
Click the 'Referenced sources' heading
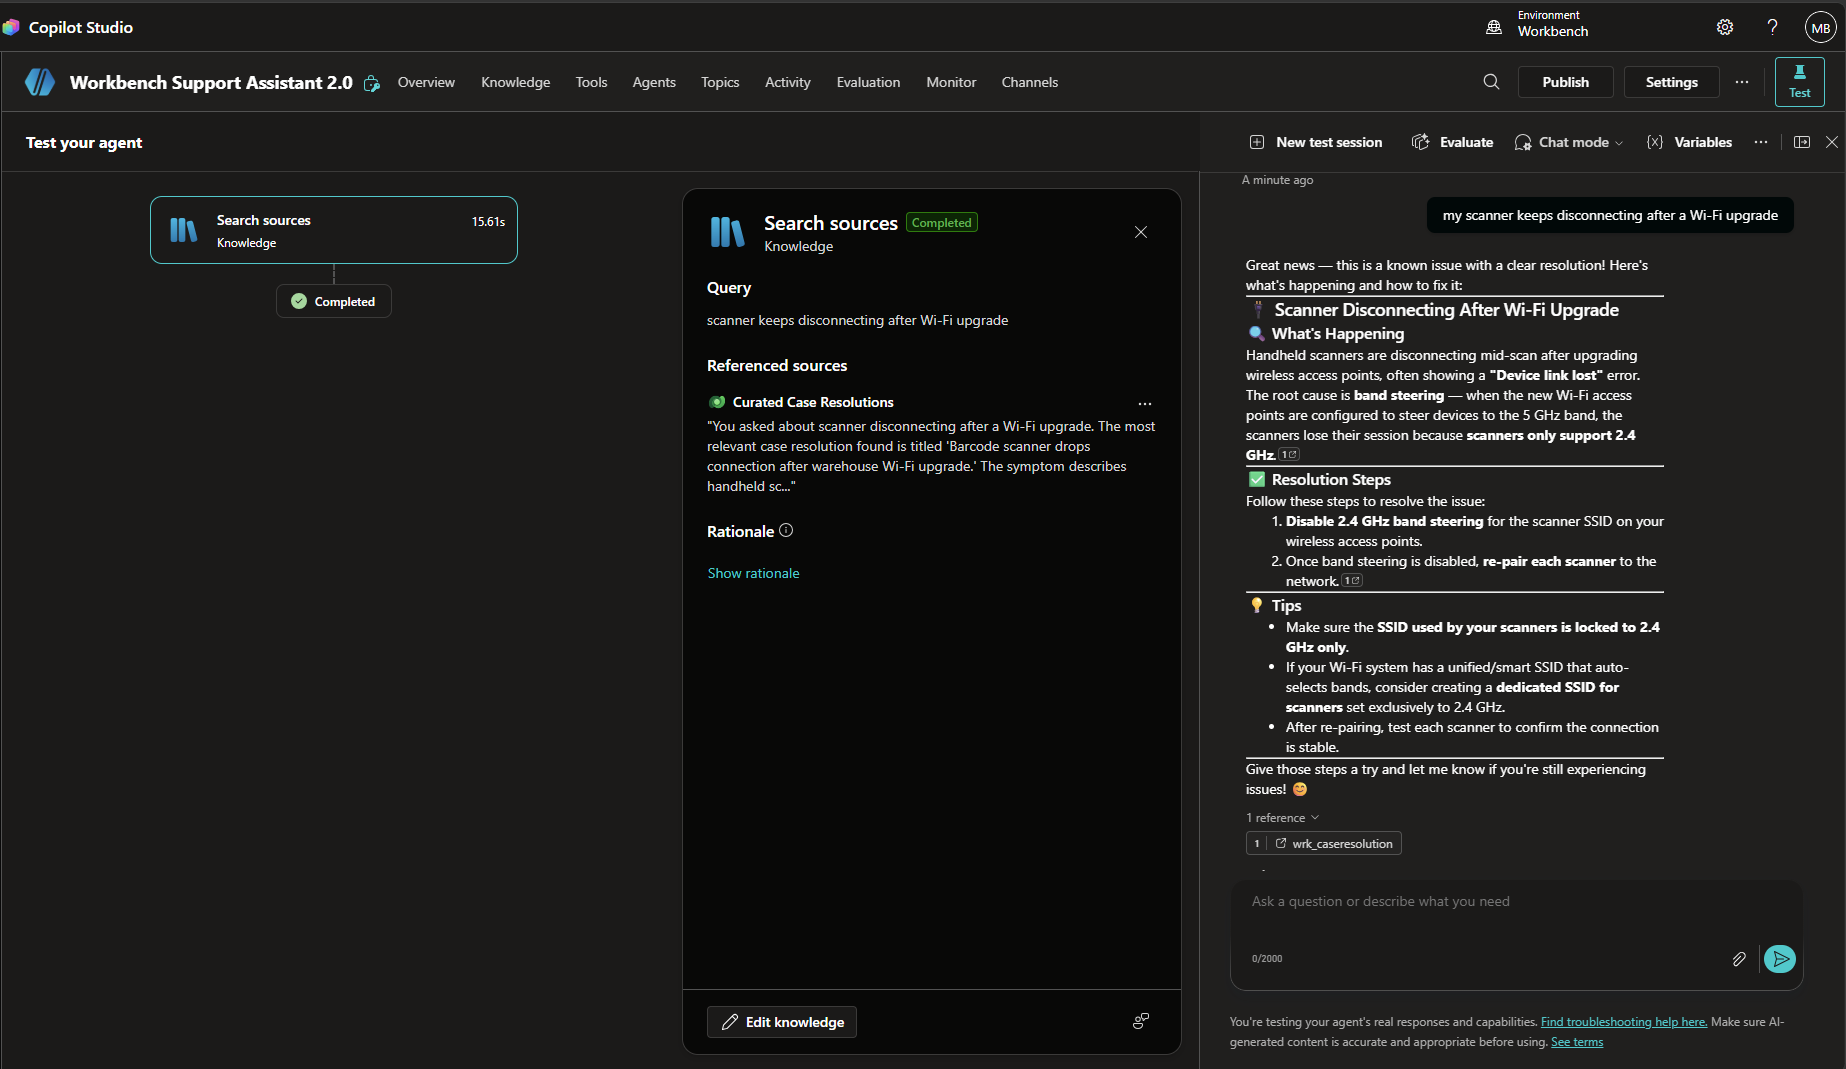point(776,366)
